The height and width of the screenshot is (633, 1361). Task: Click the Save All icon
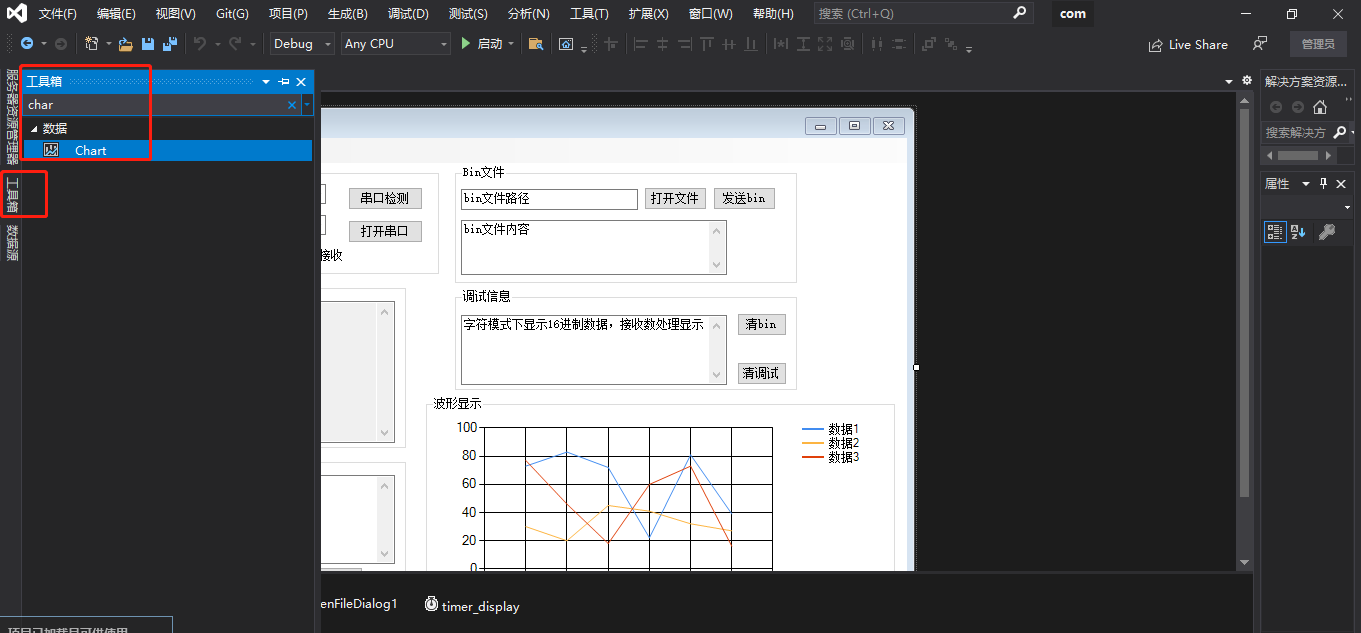pos(170,44)
